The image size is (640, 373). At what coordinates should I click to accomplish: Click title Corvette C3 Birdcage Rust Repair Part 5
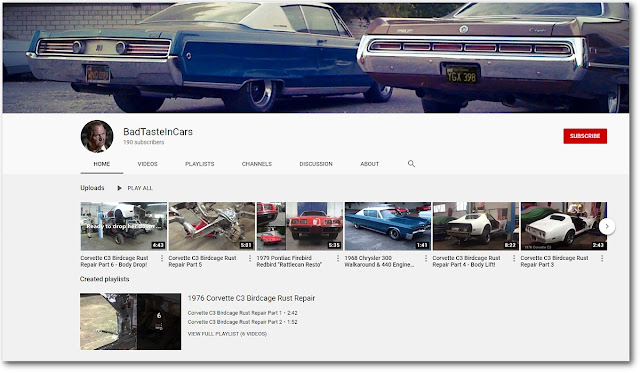click(x=202, y=262)
